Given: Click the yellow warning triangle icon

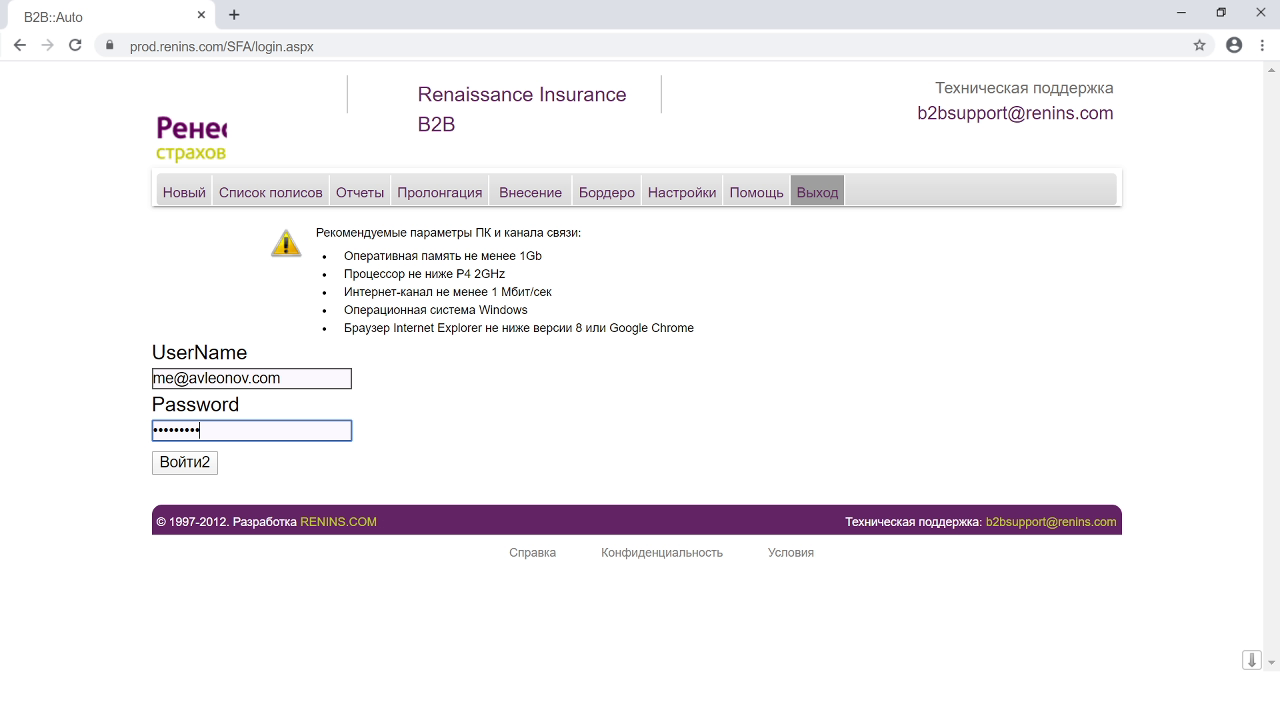Looking at the screenshot, I should tap(286, 243).
